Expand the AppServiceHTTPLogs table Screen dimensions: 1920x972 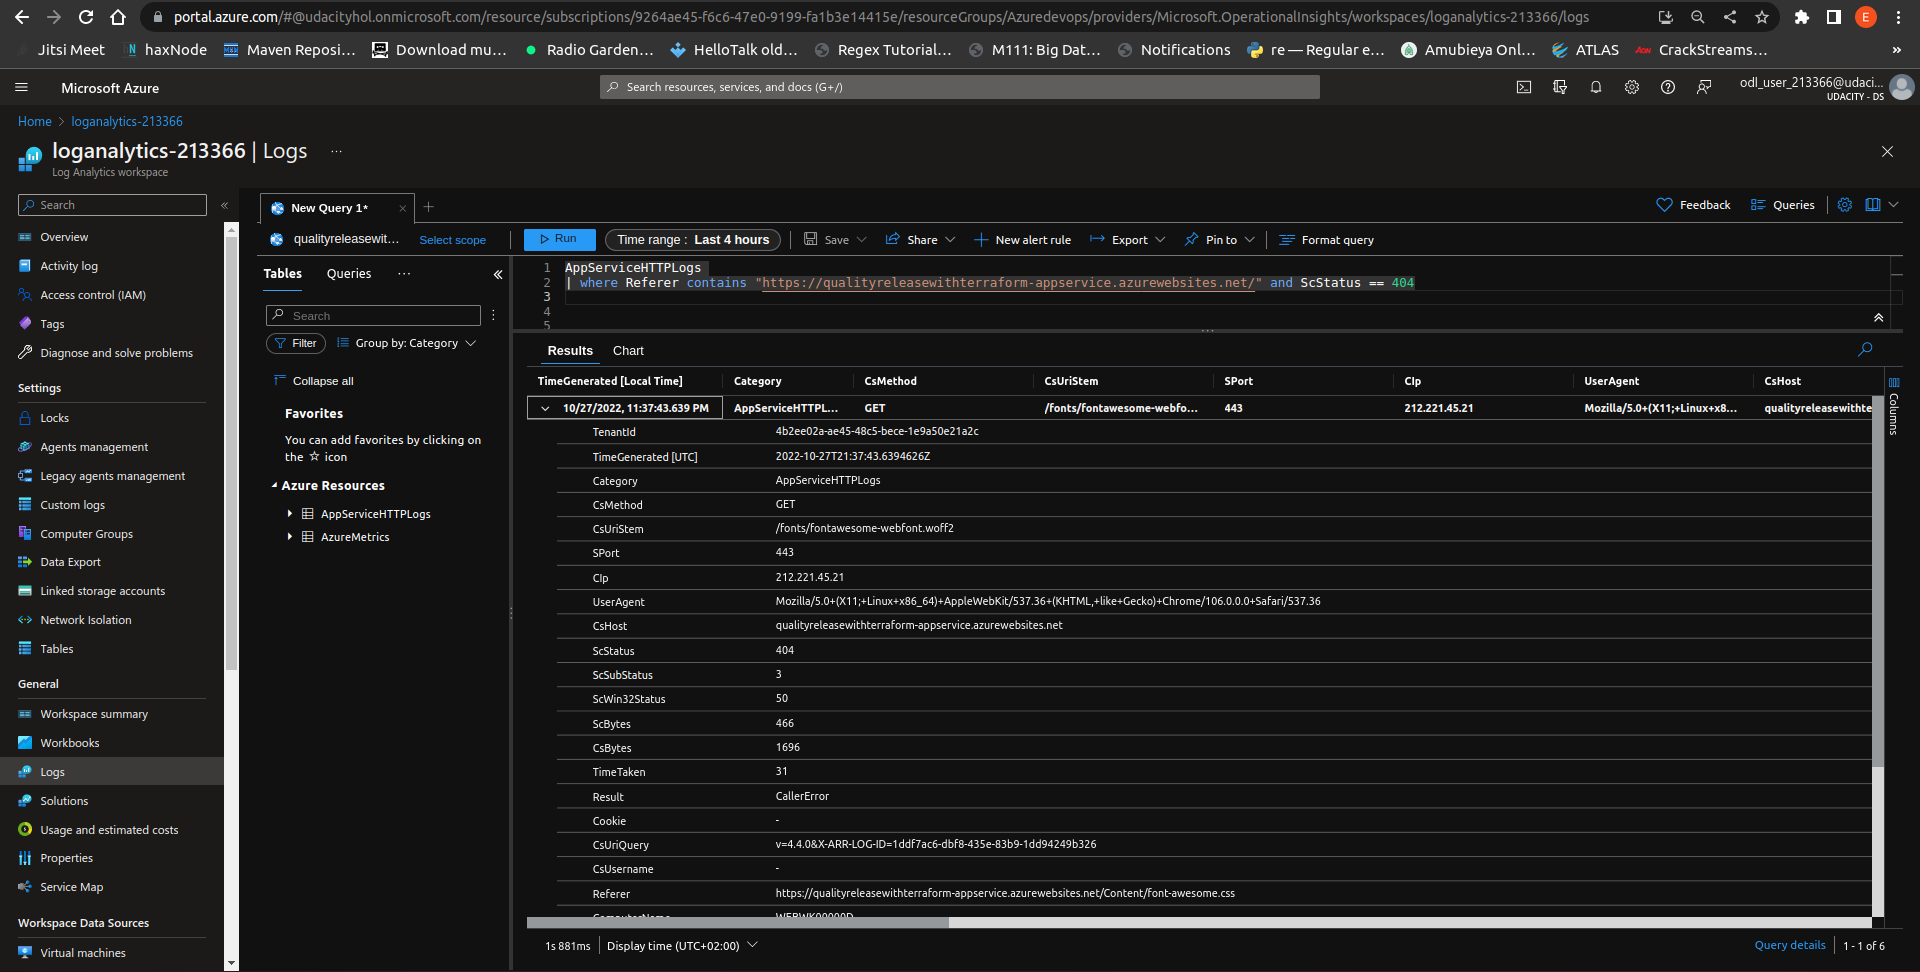pyautogui.click(x=290, y=514)
